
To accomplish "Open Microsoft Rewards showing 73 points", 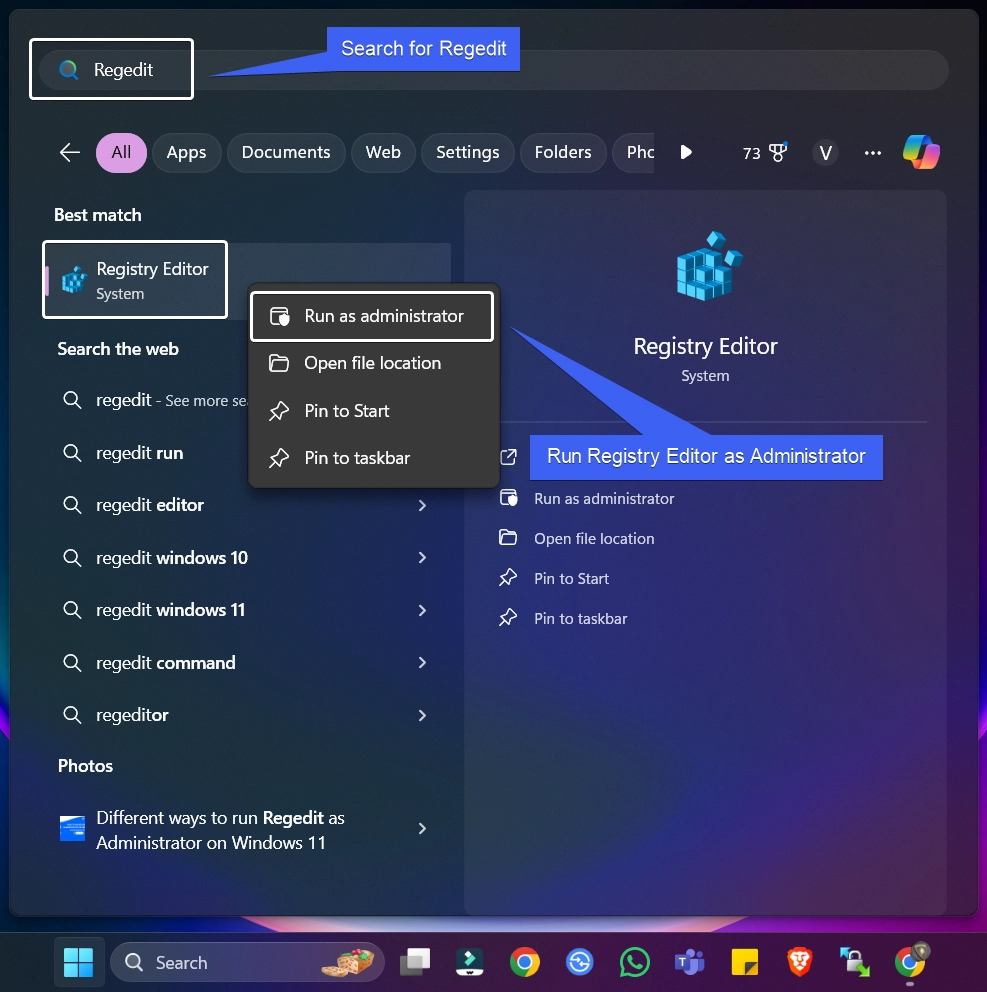I will pos(765,152).
